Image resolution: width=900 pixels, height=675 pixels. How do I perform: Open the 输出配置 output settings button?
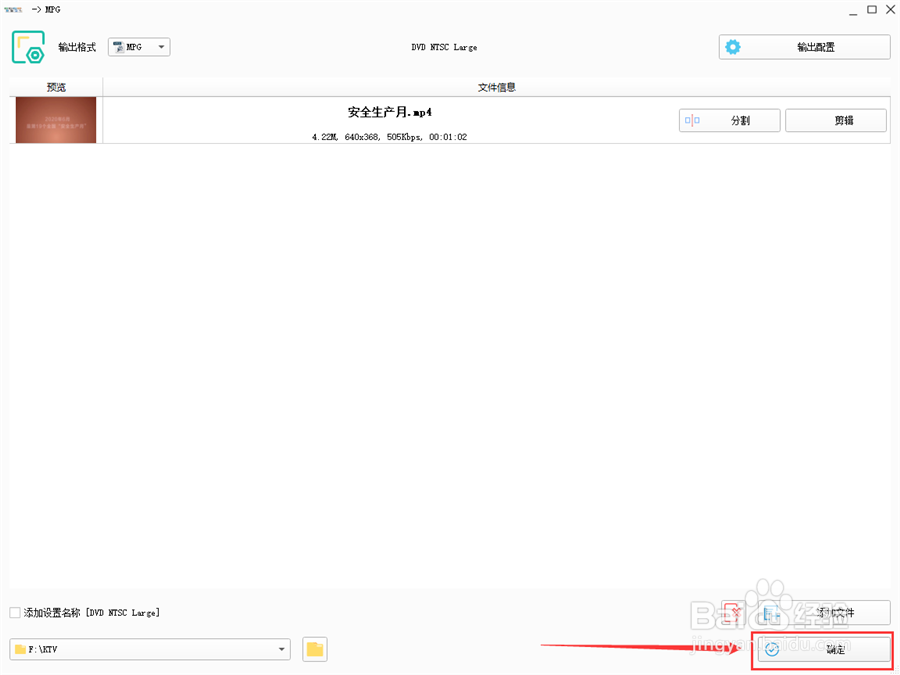pyautogui.click(x=804, y=47)
